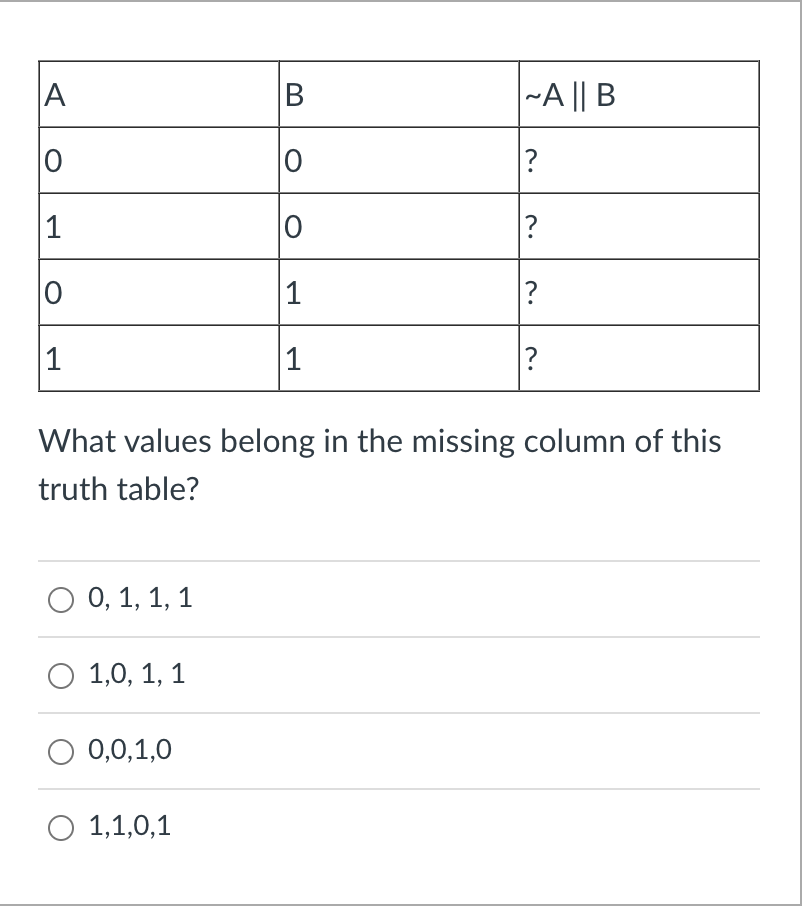Click the first question mark in the table
Screen dimensions: 810x908
tap(531, 160)
